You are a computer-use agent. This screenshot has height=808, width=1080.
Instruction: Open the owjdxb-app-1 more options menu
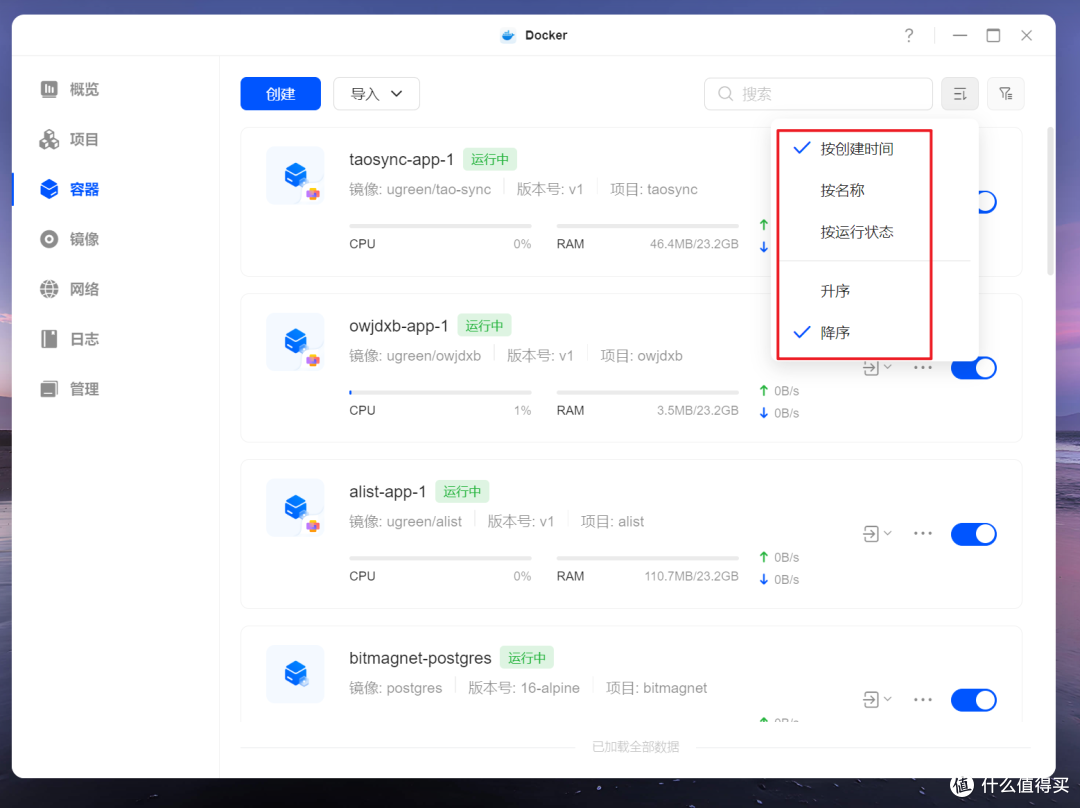click(922, 368)
